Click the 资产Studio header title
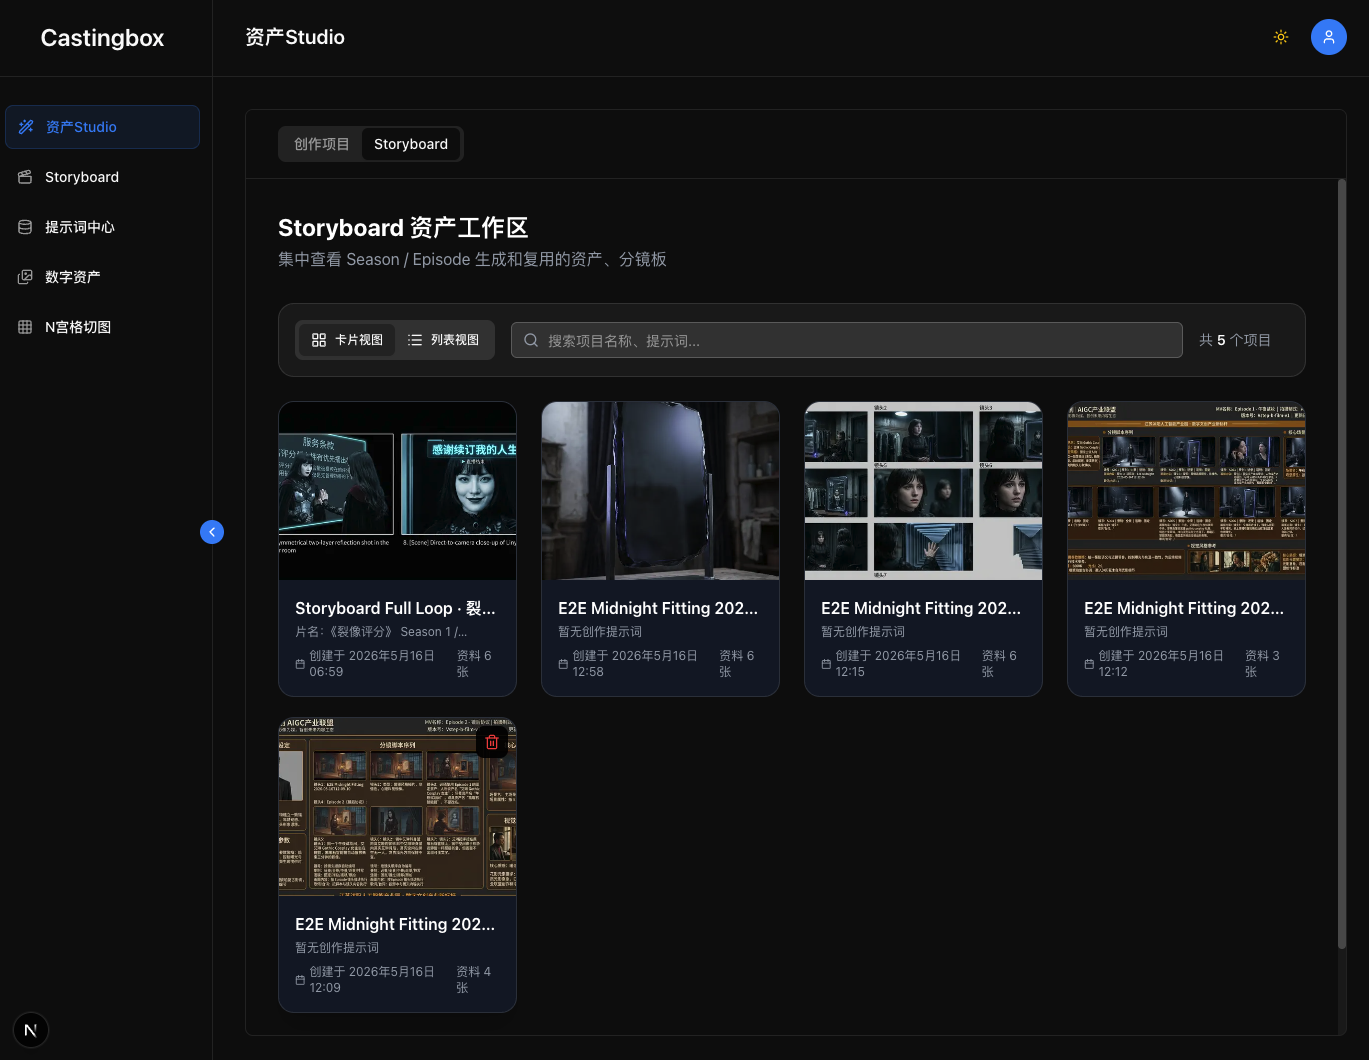The width and height of the screenshot is (1369, 1060). tap(295, 37)
